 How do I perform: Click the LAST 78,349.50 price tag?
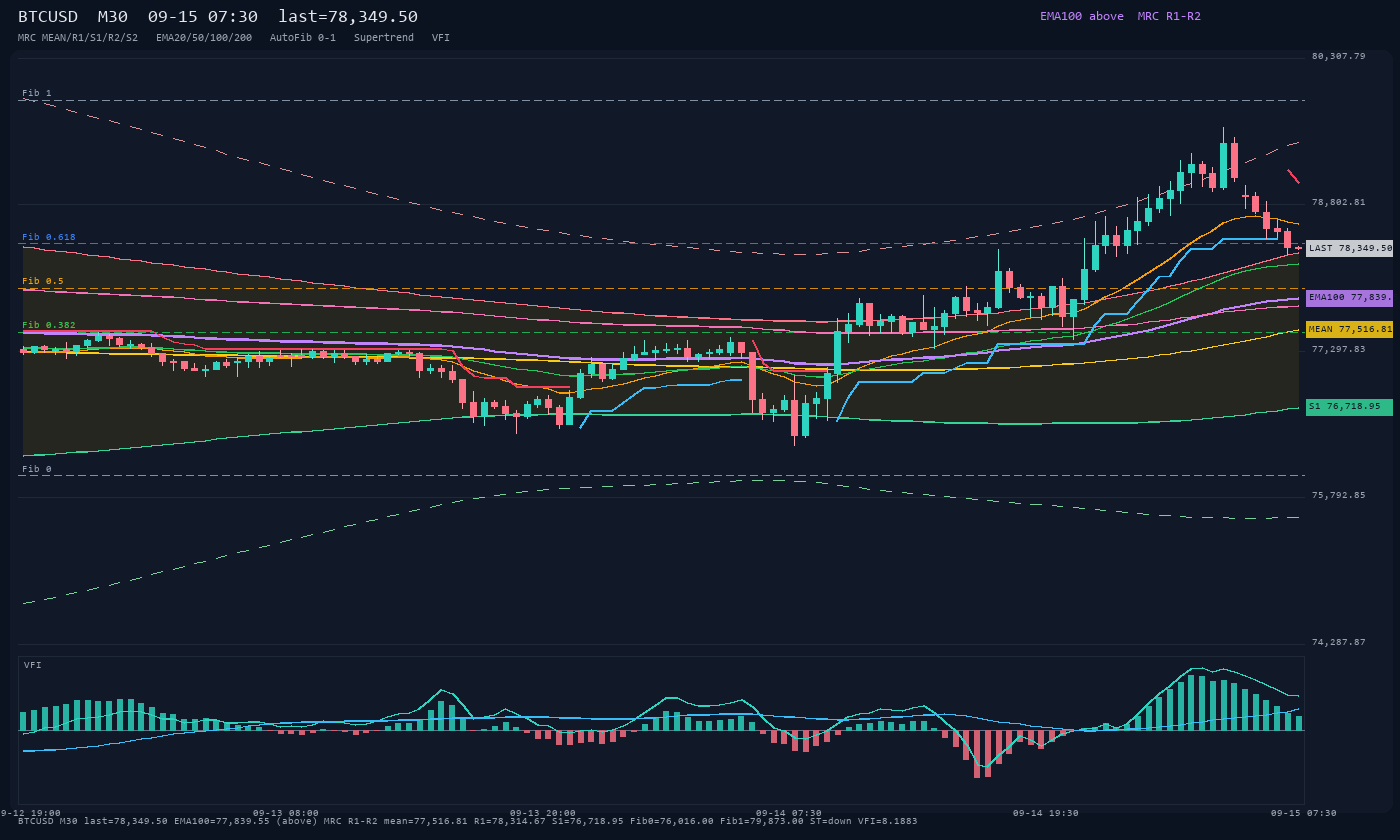pyautogui.click(x=1350, y=248)
